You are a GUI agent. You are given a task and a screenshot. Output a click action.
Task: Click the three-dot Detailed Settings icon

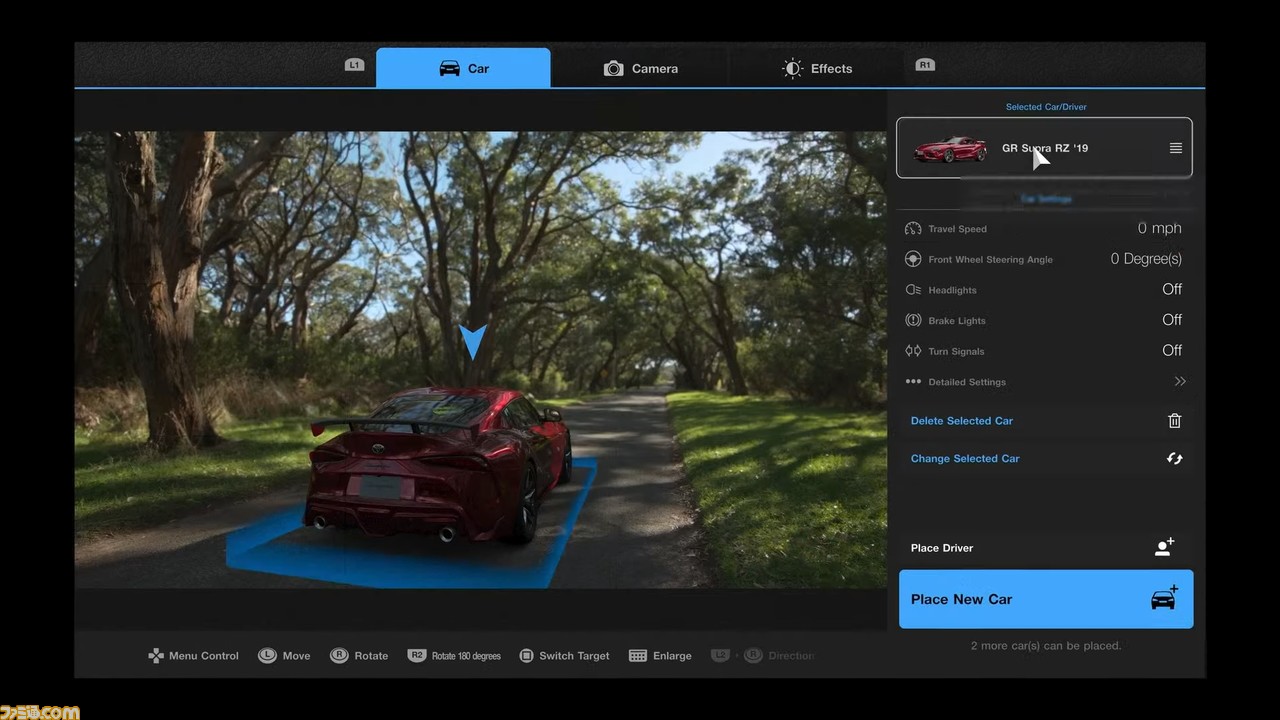(x=913, y=381)
